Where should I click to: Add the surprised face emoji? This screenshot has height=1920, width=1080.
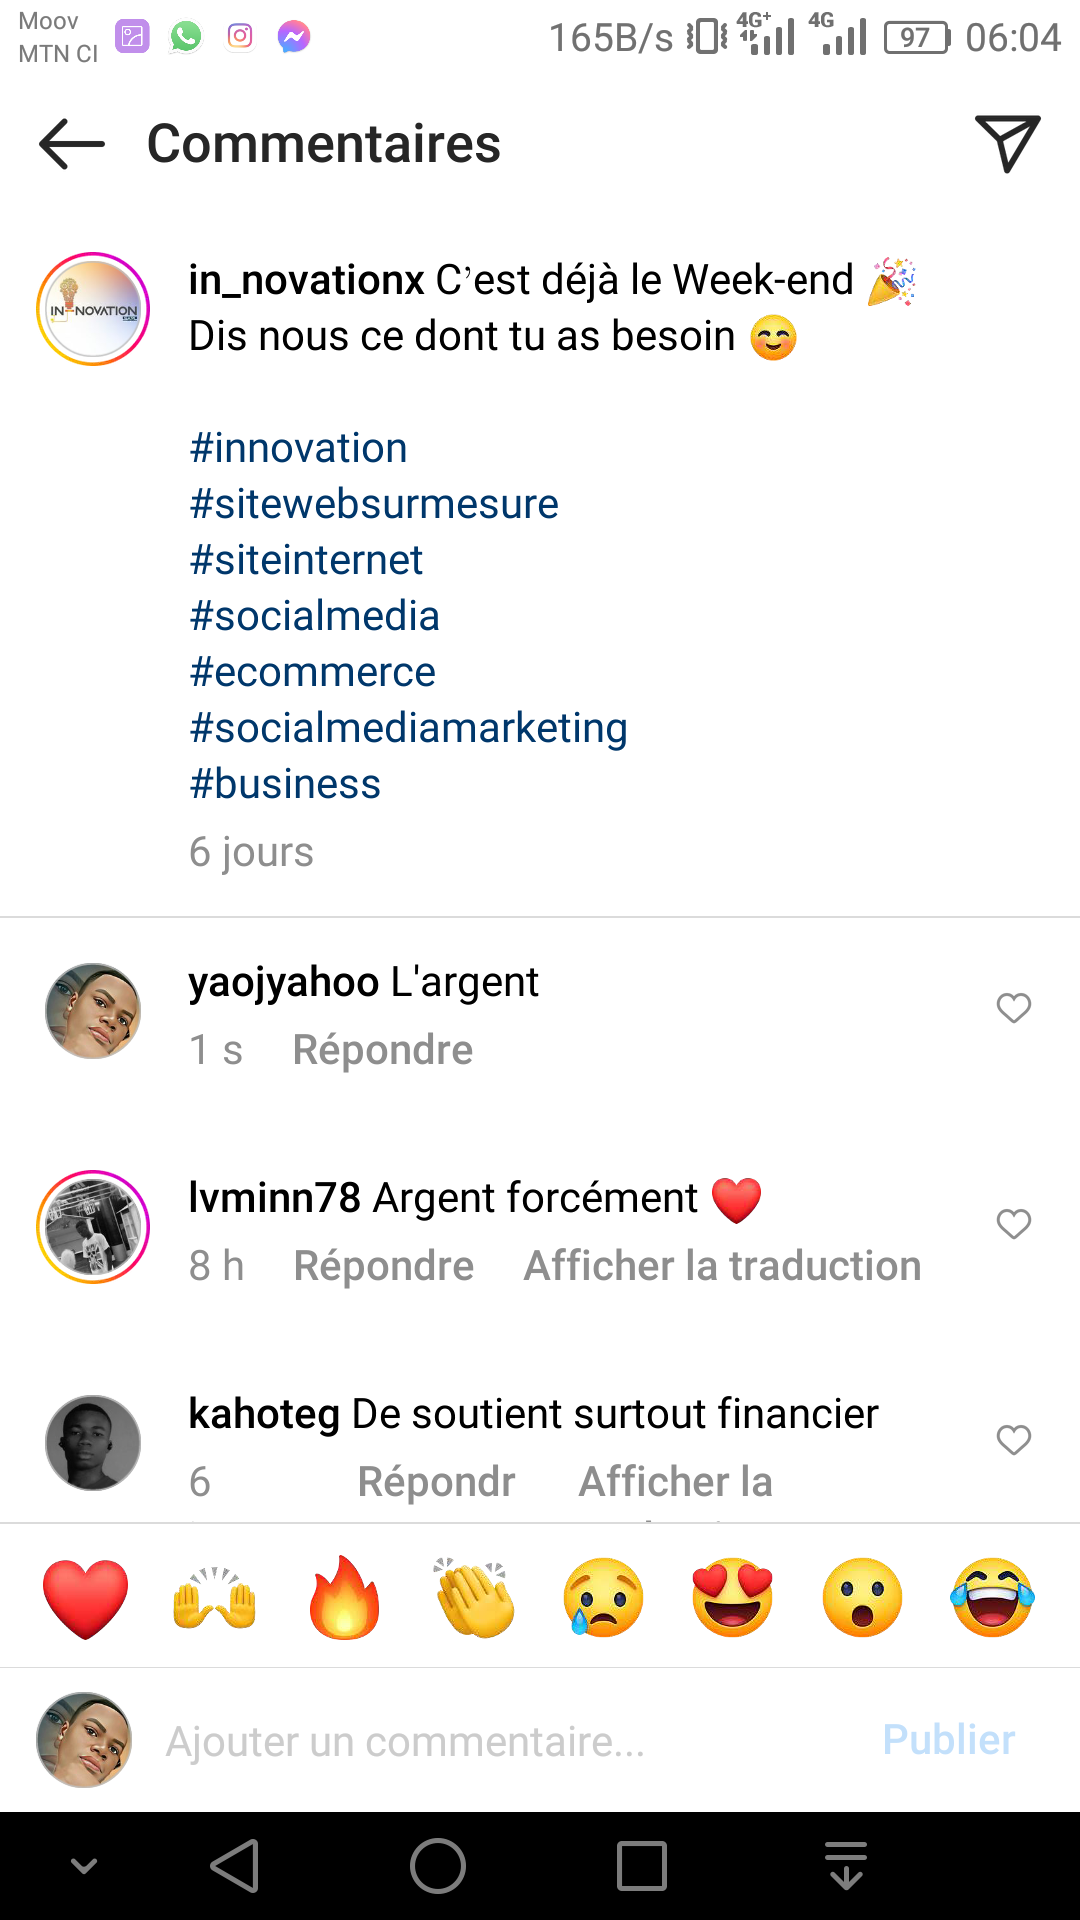pyautogui.click(x=862, y=1597)
